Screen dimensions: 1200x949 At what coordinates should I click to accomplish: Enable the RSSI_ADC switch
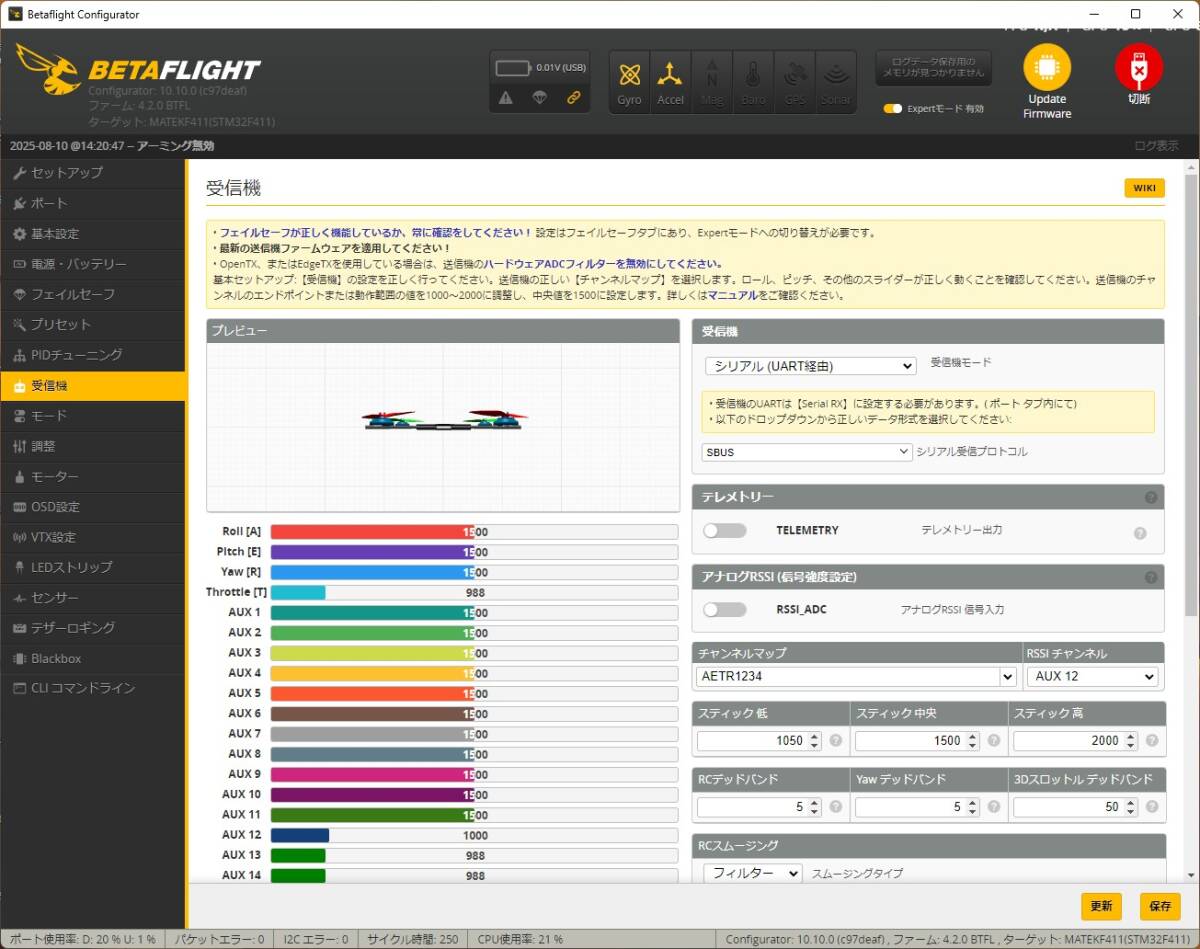(x=725, y=609)
